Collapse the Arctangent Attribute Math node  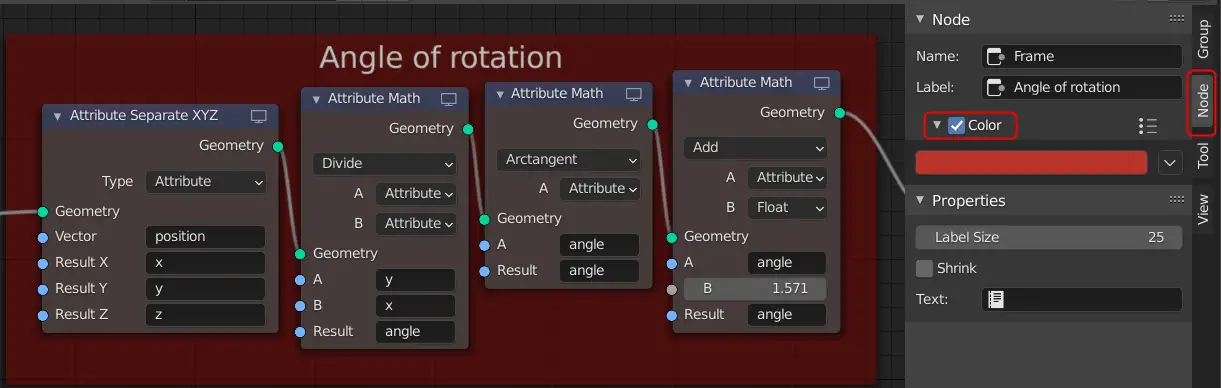499,94
